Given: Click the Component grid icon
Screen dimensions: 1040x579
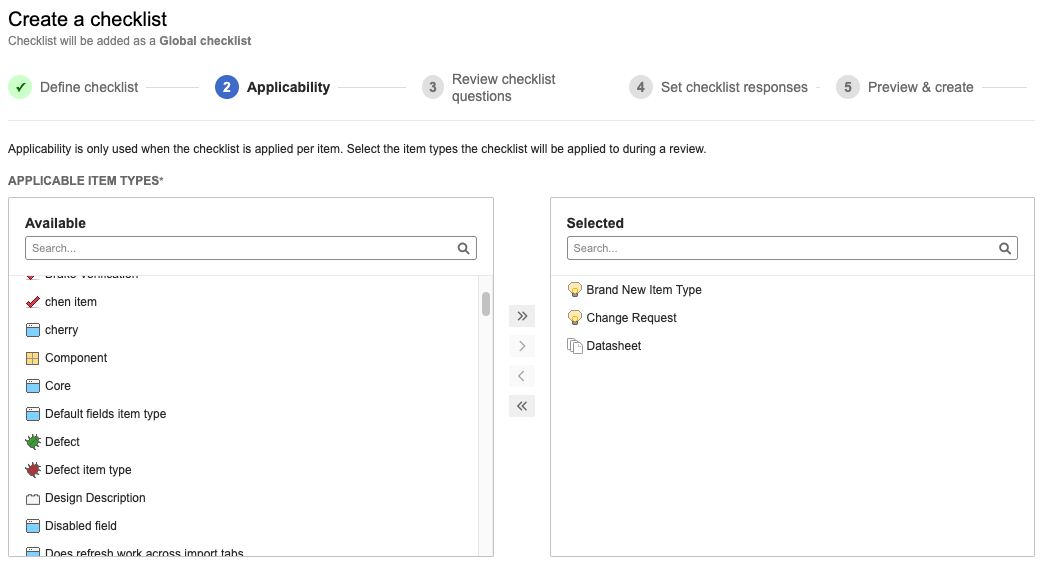Looking at the screenshot, I should pos(32,358).
